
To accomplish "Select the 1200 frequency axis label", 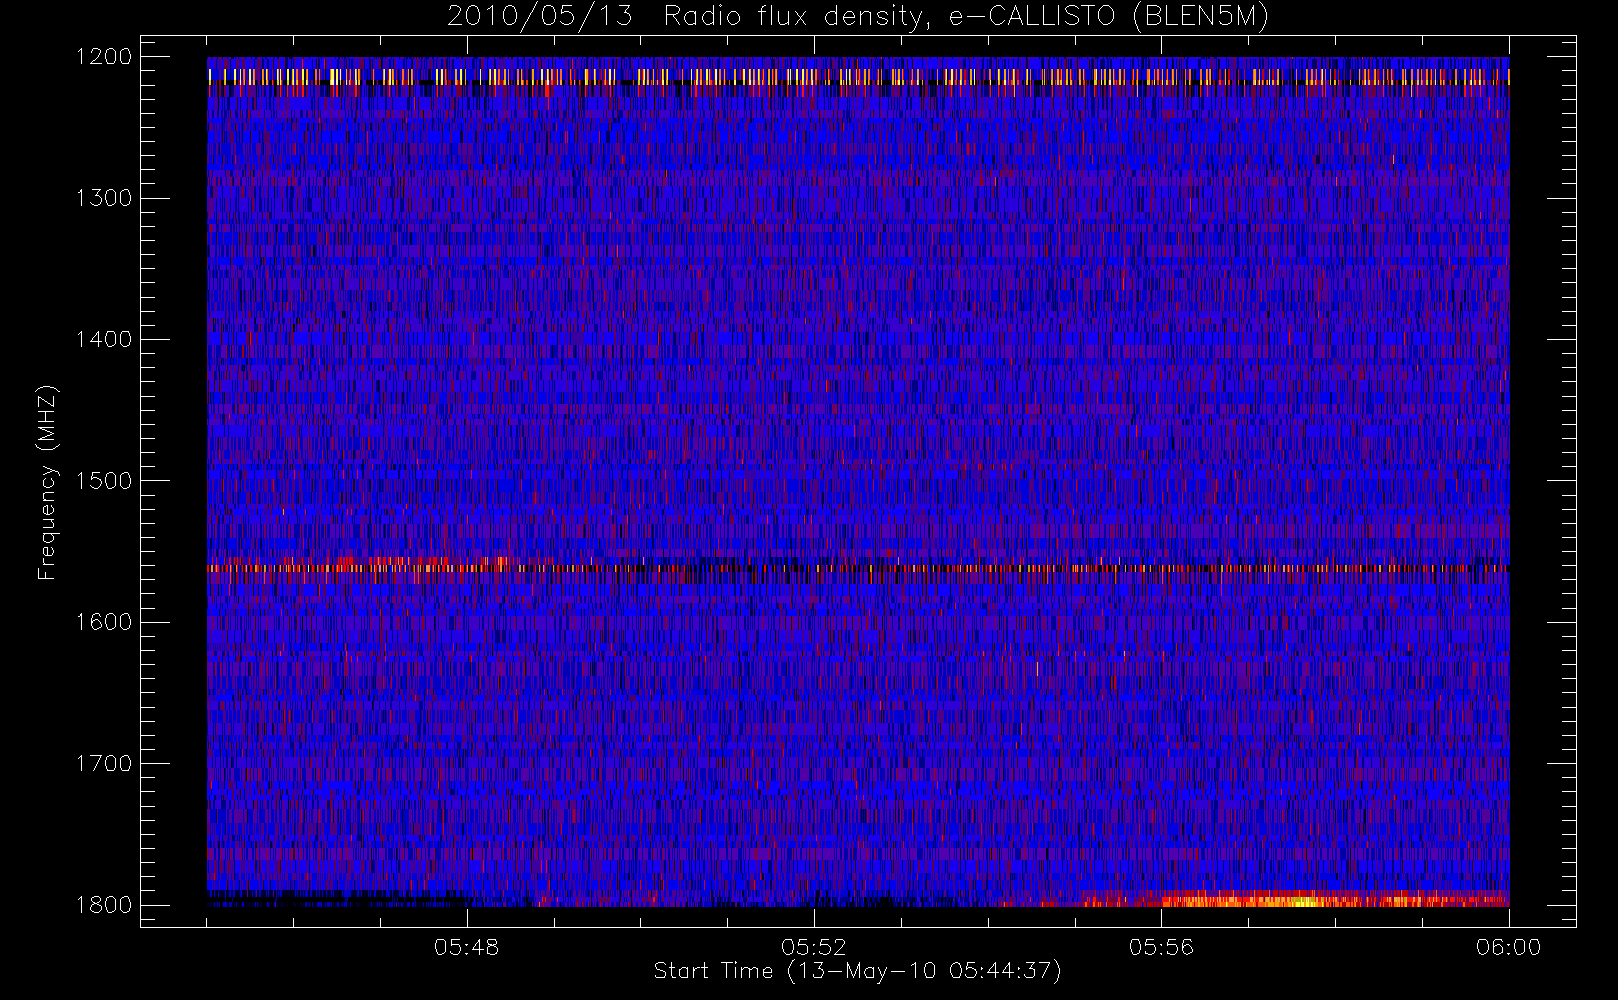I will (x=105, y=57).
